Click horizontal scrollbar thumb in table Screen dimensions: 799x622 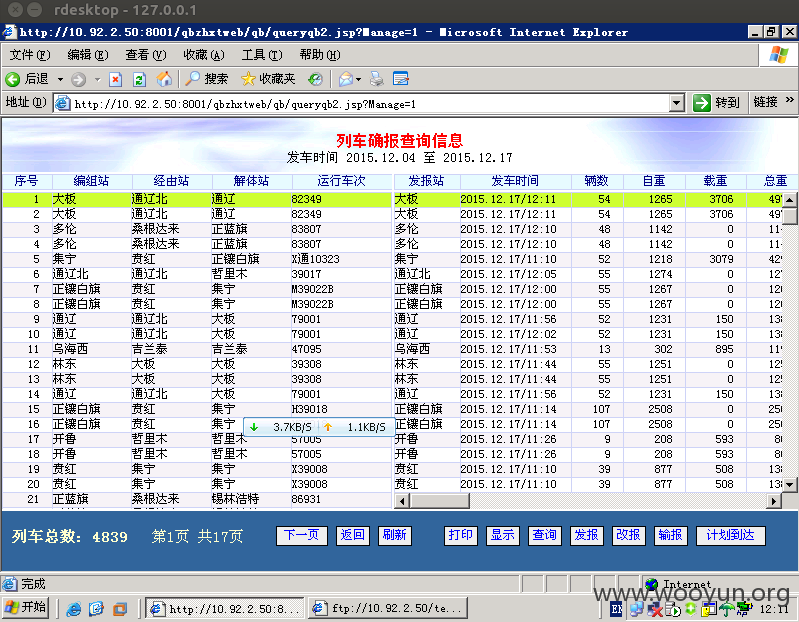point(440,501)
